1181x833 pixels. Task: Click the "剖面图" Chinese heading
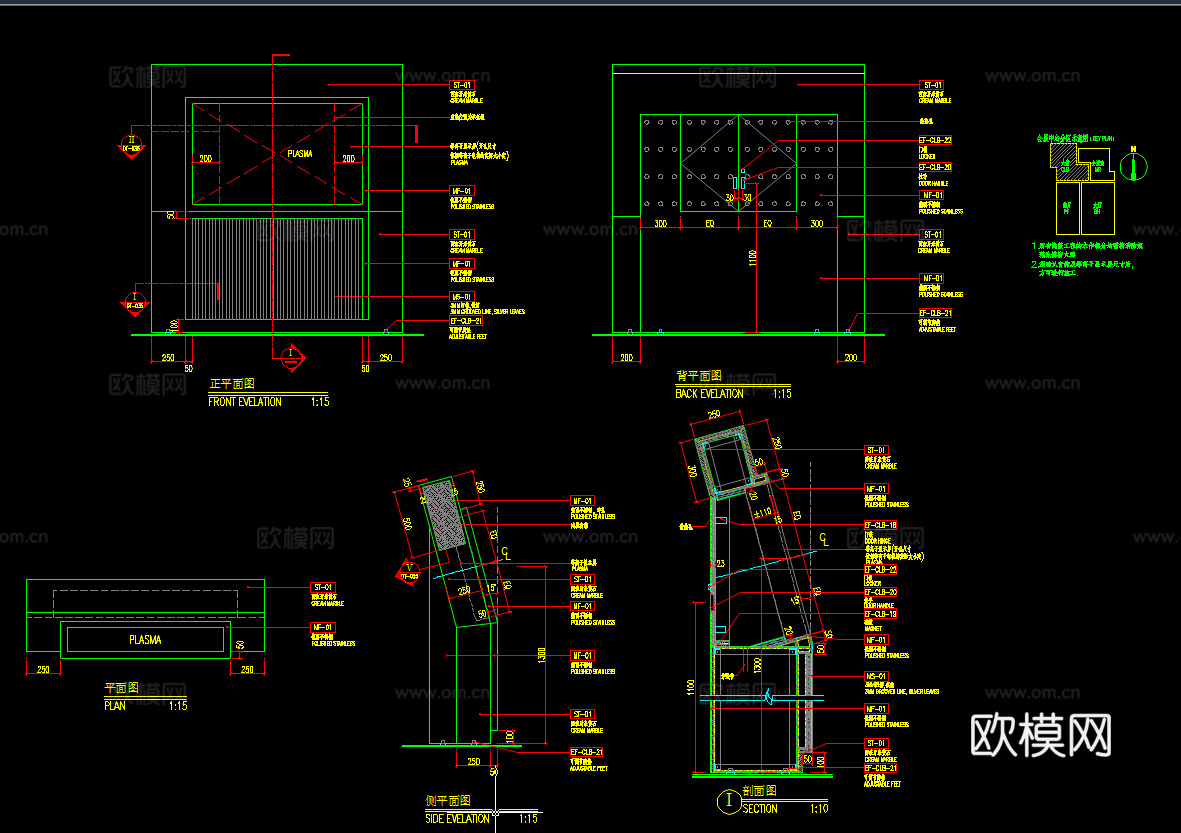759,790
